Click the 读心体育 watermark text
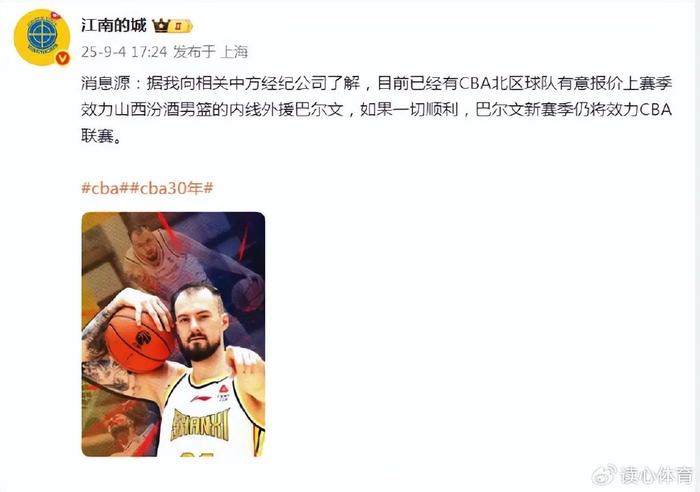Screen dimensions: 700x492 pos(655,476)
